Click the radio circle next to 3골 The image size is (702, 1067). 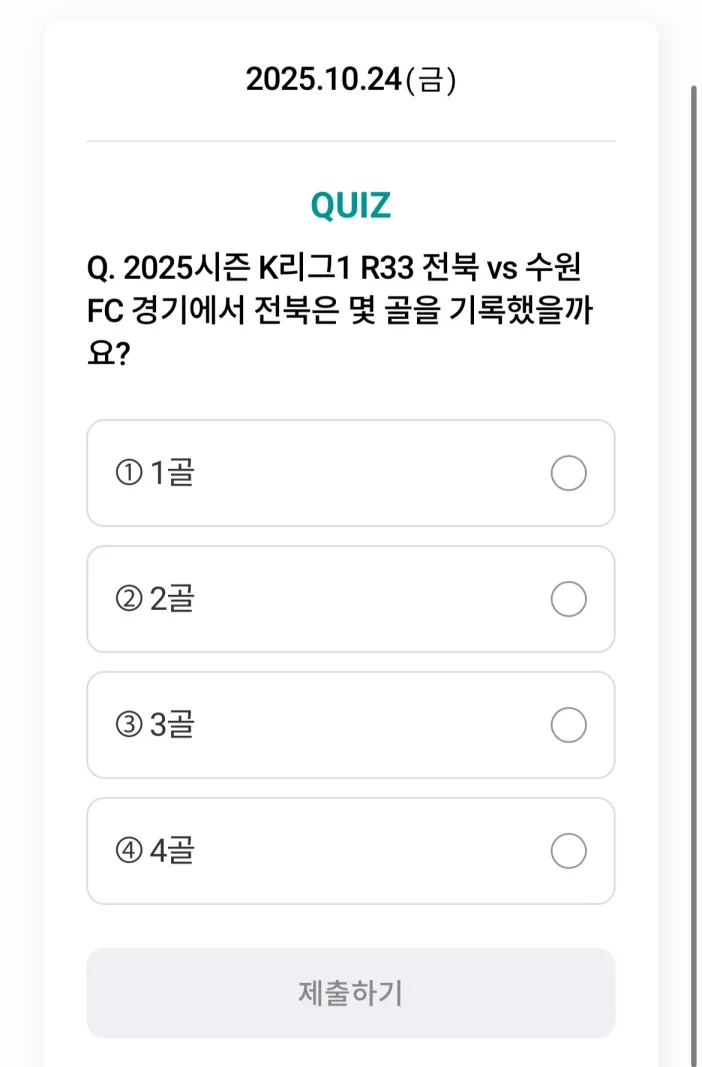pos(569,726)
